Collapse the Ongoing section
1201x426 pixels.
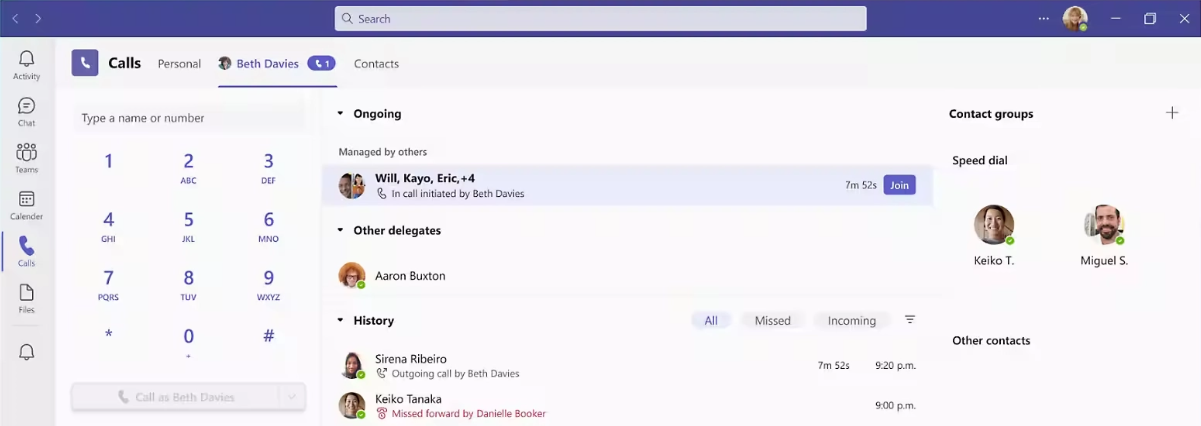tap(340, 114)
